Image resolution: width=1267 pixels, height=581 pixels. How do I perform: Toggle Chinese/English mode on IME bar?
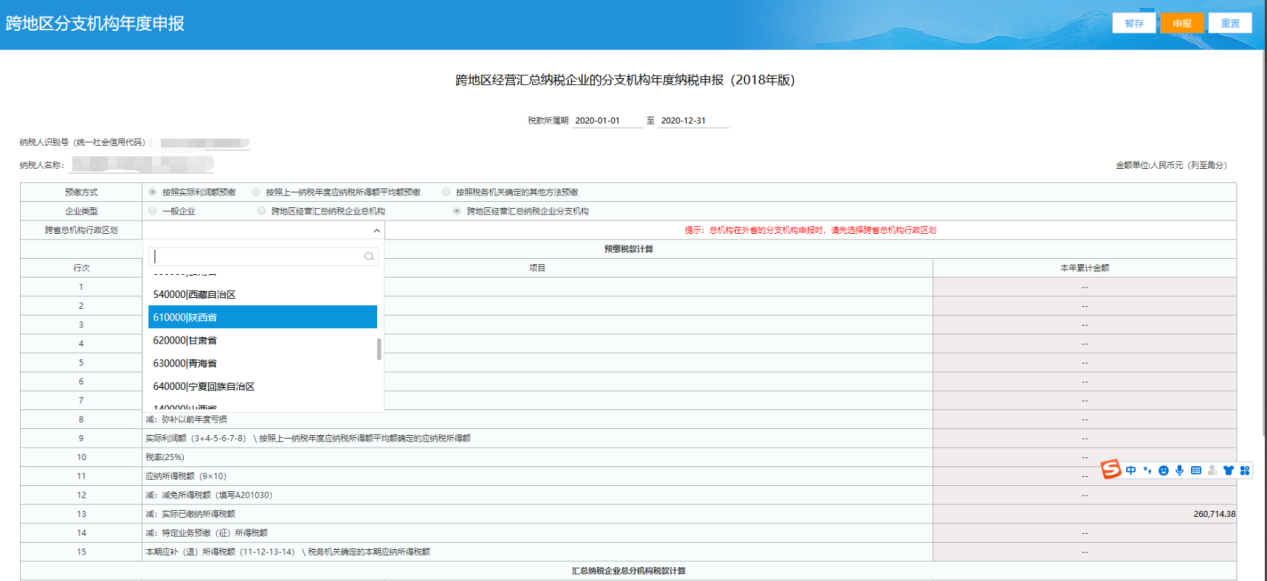pyautogui.click(x=1130, y=470)
